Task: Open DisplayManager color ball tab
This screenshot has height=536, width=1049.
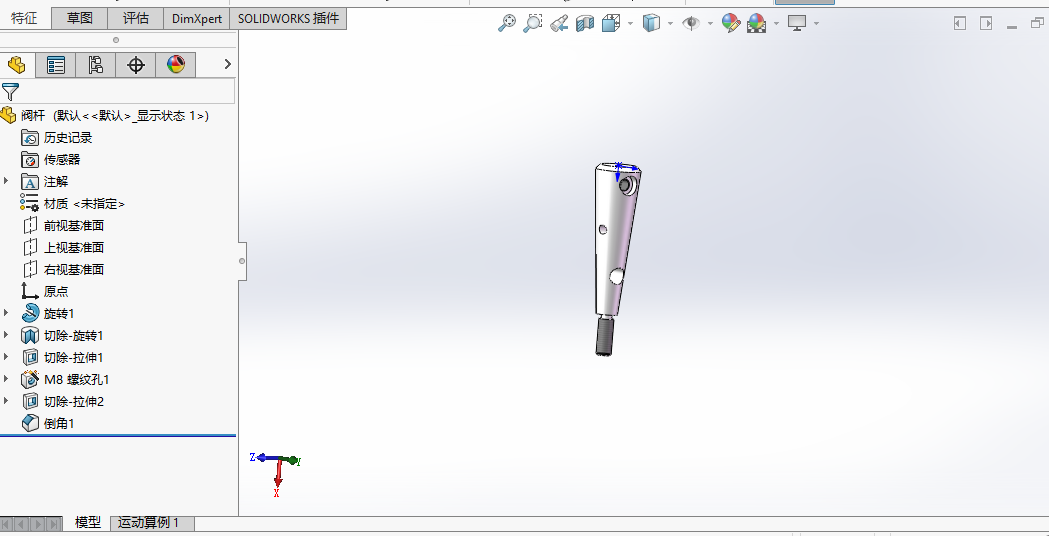Action: pos(176,65)
